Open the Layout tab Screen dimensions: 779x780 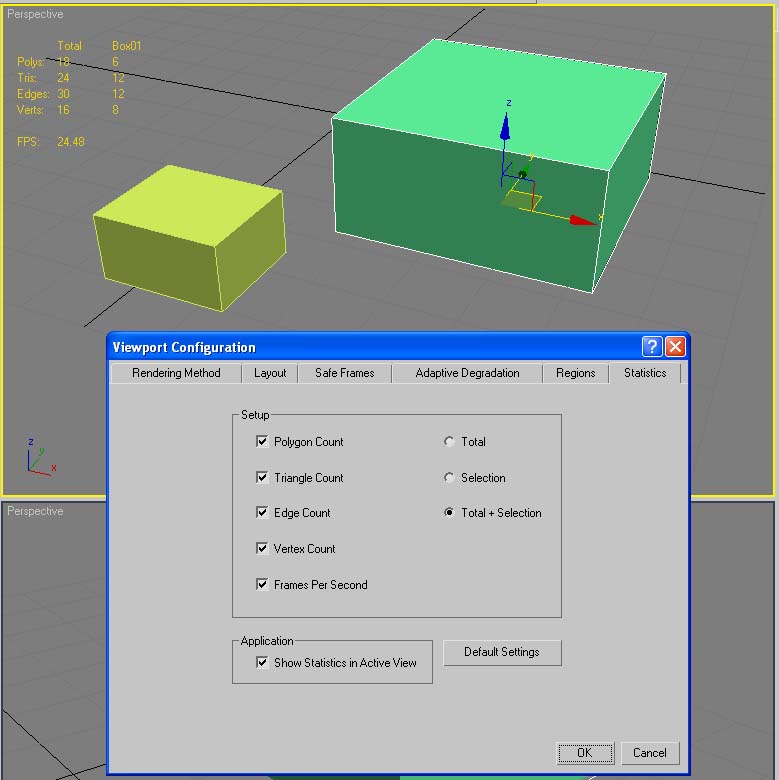(270, 373)
